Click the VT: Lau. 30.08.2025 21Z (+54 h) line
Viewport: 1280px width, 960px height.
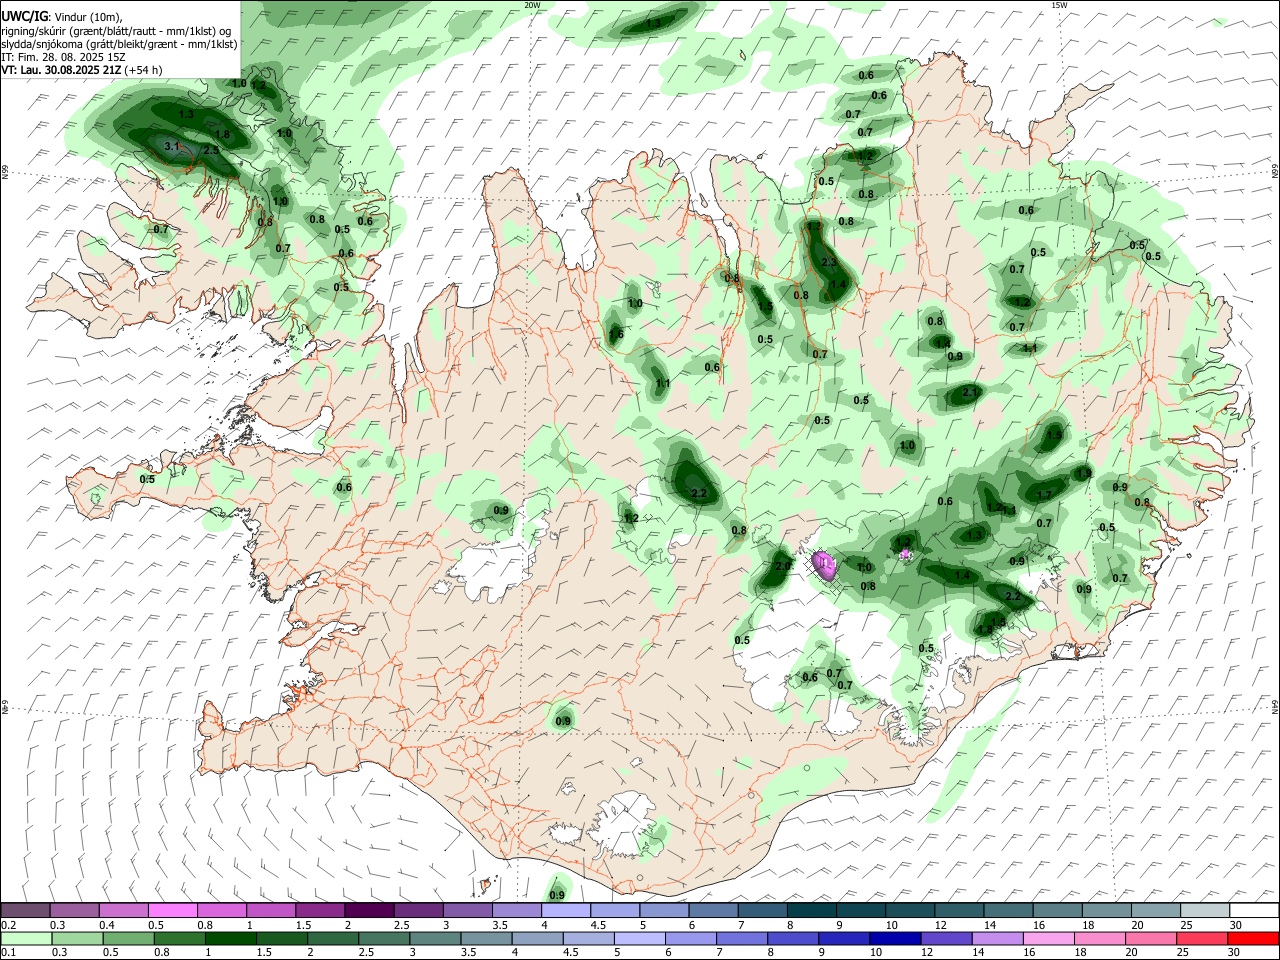[81, 70]
